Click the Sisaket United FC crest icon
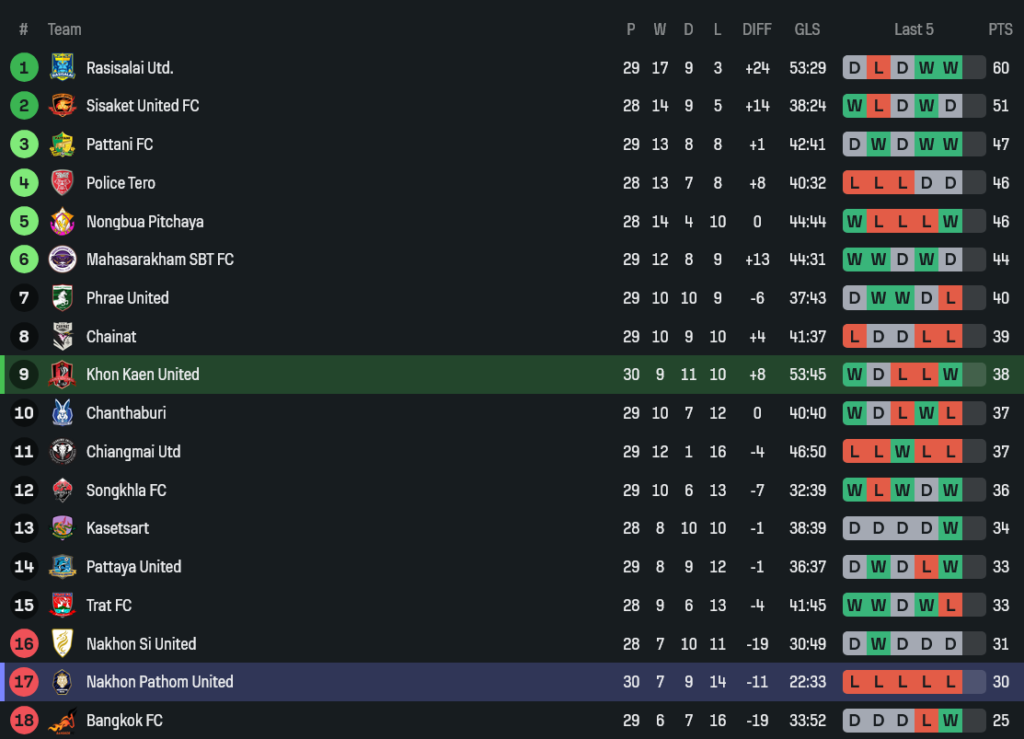Viewport: 1024px width, 739px height. point(62,105)
